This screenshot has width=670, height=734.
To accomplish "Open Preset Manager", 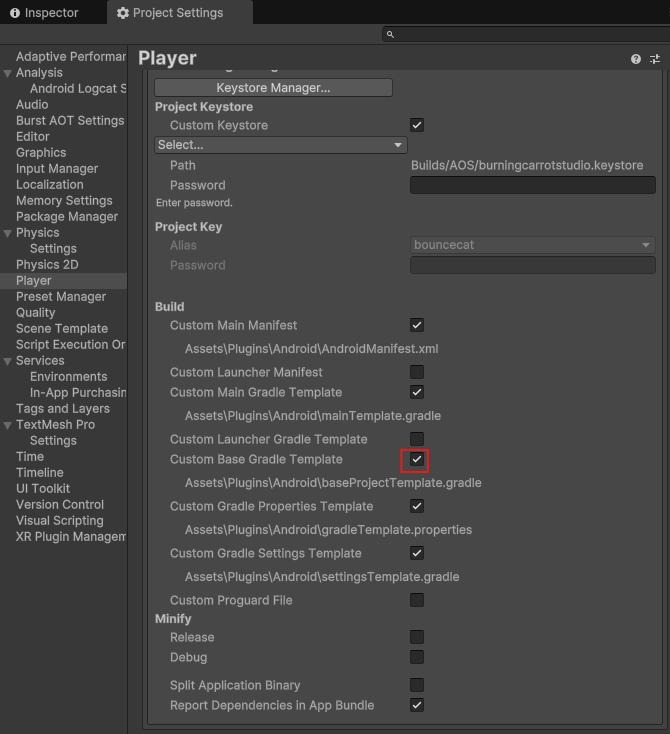I will point(63,297).
